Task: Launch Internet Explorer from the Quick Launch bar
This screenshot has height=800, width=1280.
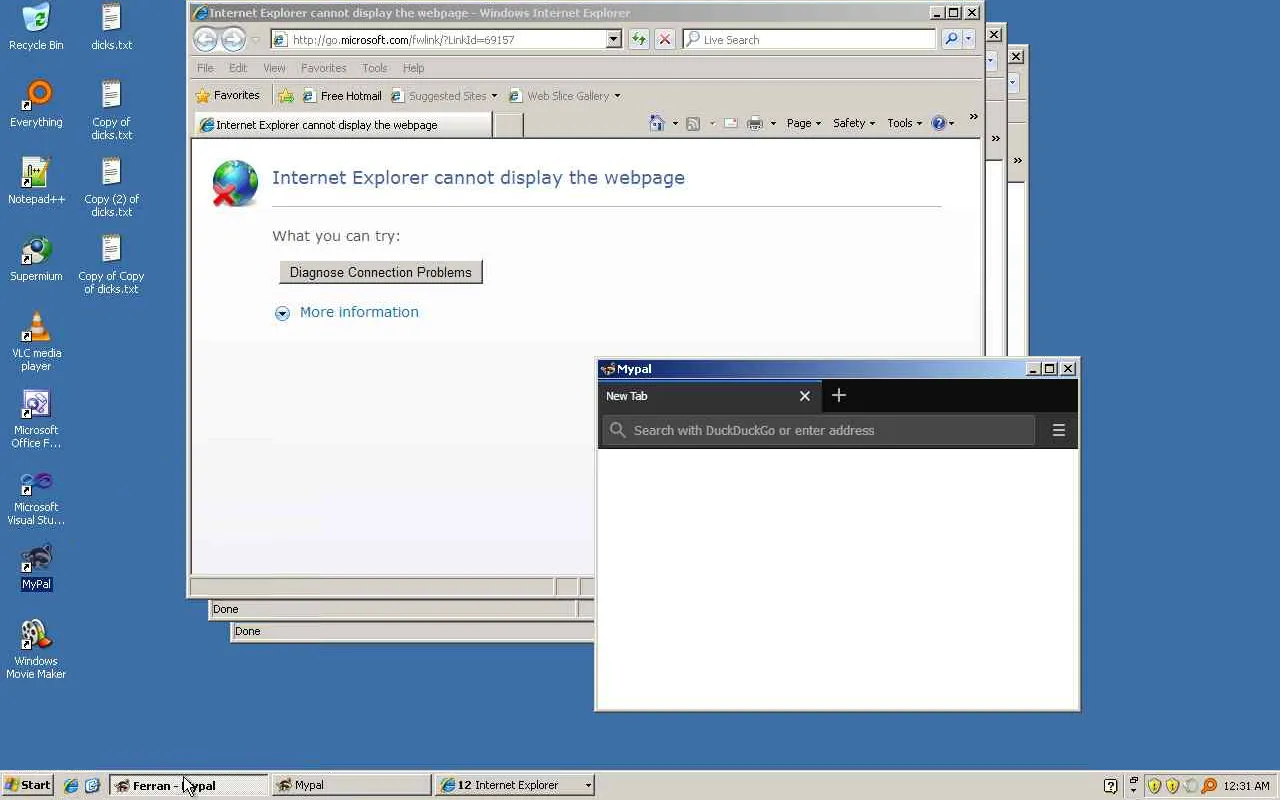Action: pos(71,786)
